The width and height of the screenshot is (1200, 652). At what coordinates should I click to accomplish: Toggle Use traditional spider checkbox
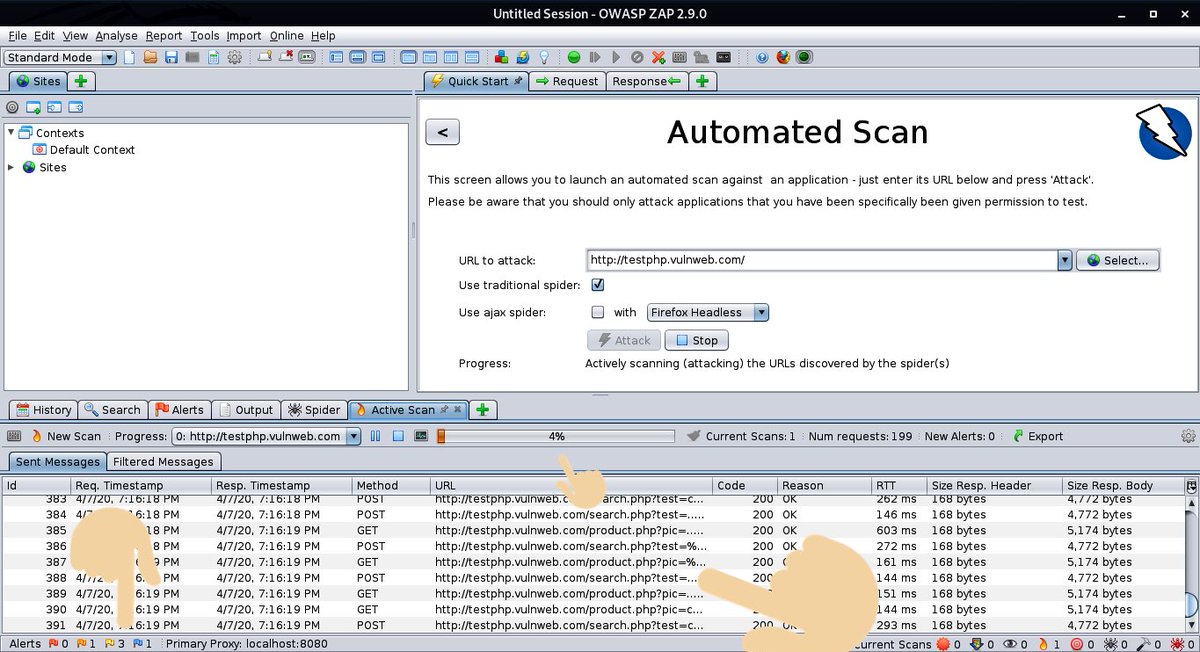click(598, 285)
